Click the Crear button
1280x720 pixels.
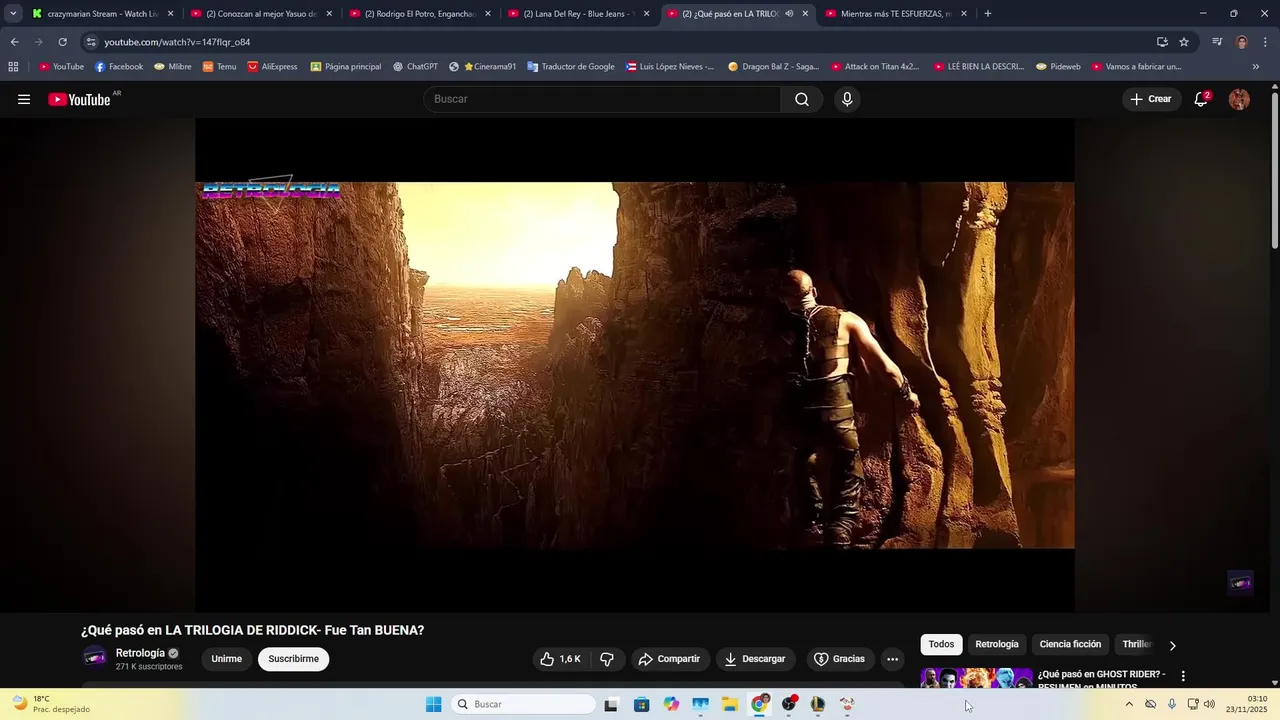[1151, 99]
